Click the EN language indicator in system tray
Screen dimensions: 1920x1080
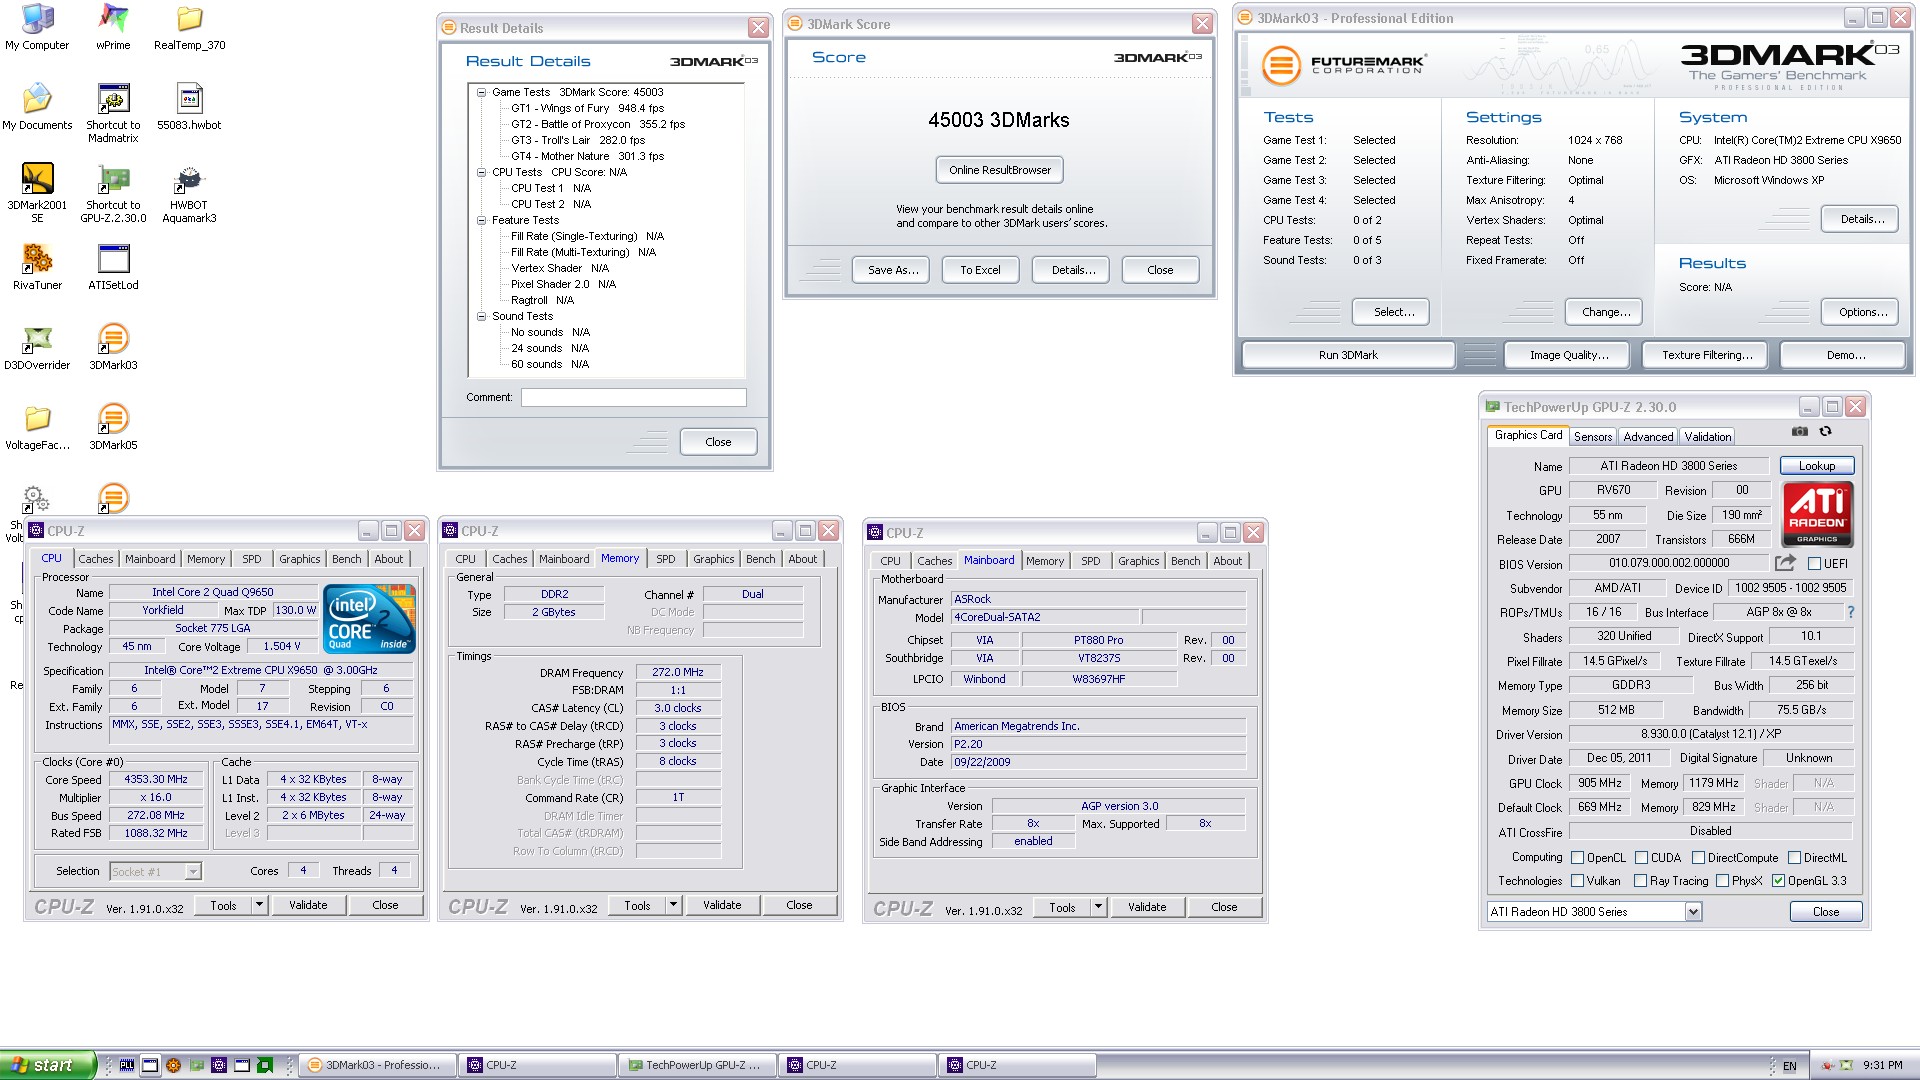(1789, 1066)
